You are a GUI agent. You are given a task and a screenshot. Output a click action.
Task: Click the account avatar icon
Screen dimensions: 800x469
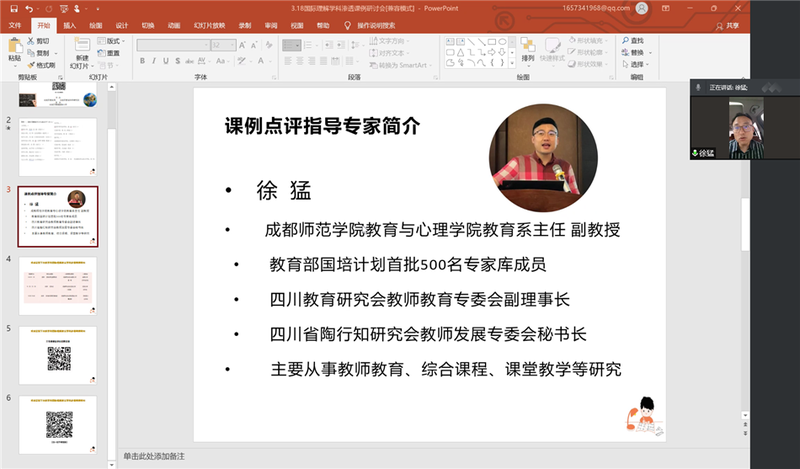(642, 8)
